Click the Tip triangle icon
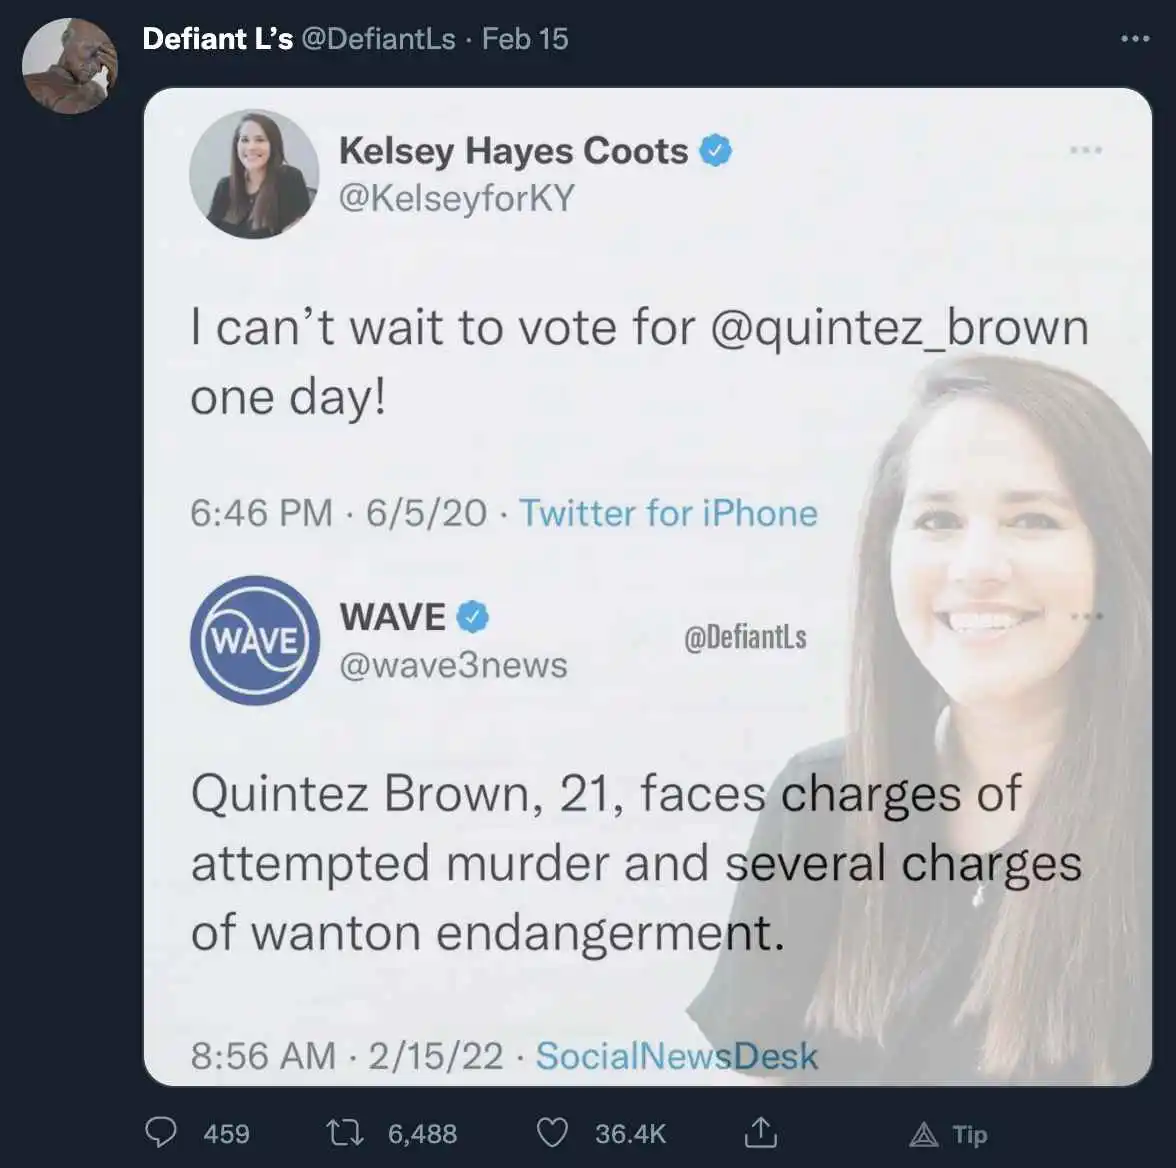The height and width of the screenshot is (1168, 1176). point(924,1134)
